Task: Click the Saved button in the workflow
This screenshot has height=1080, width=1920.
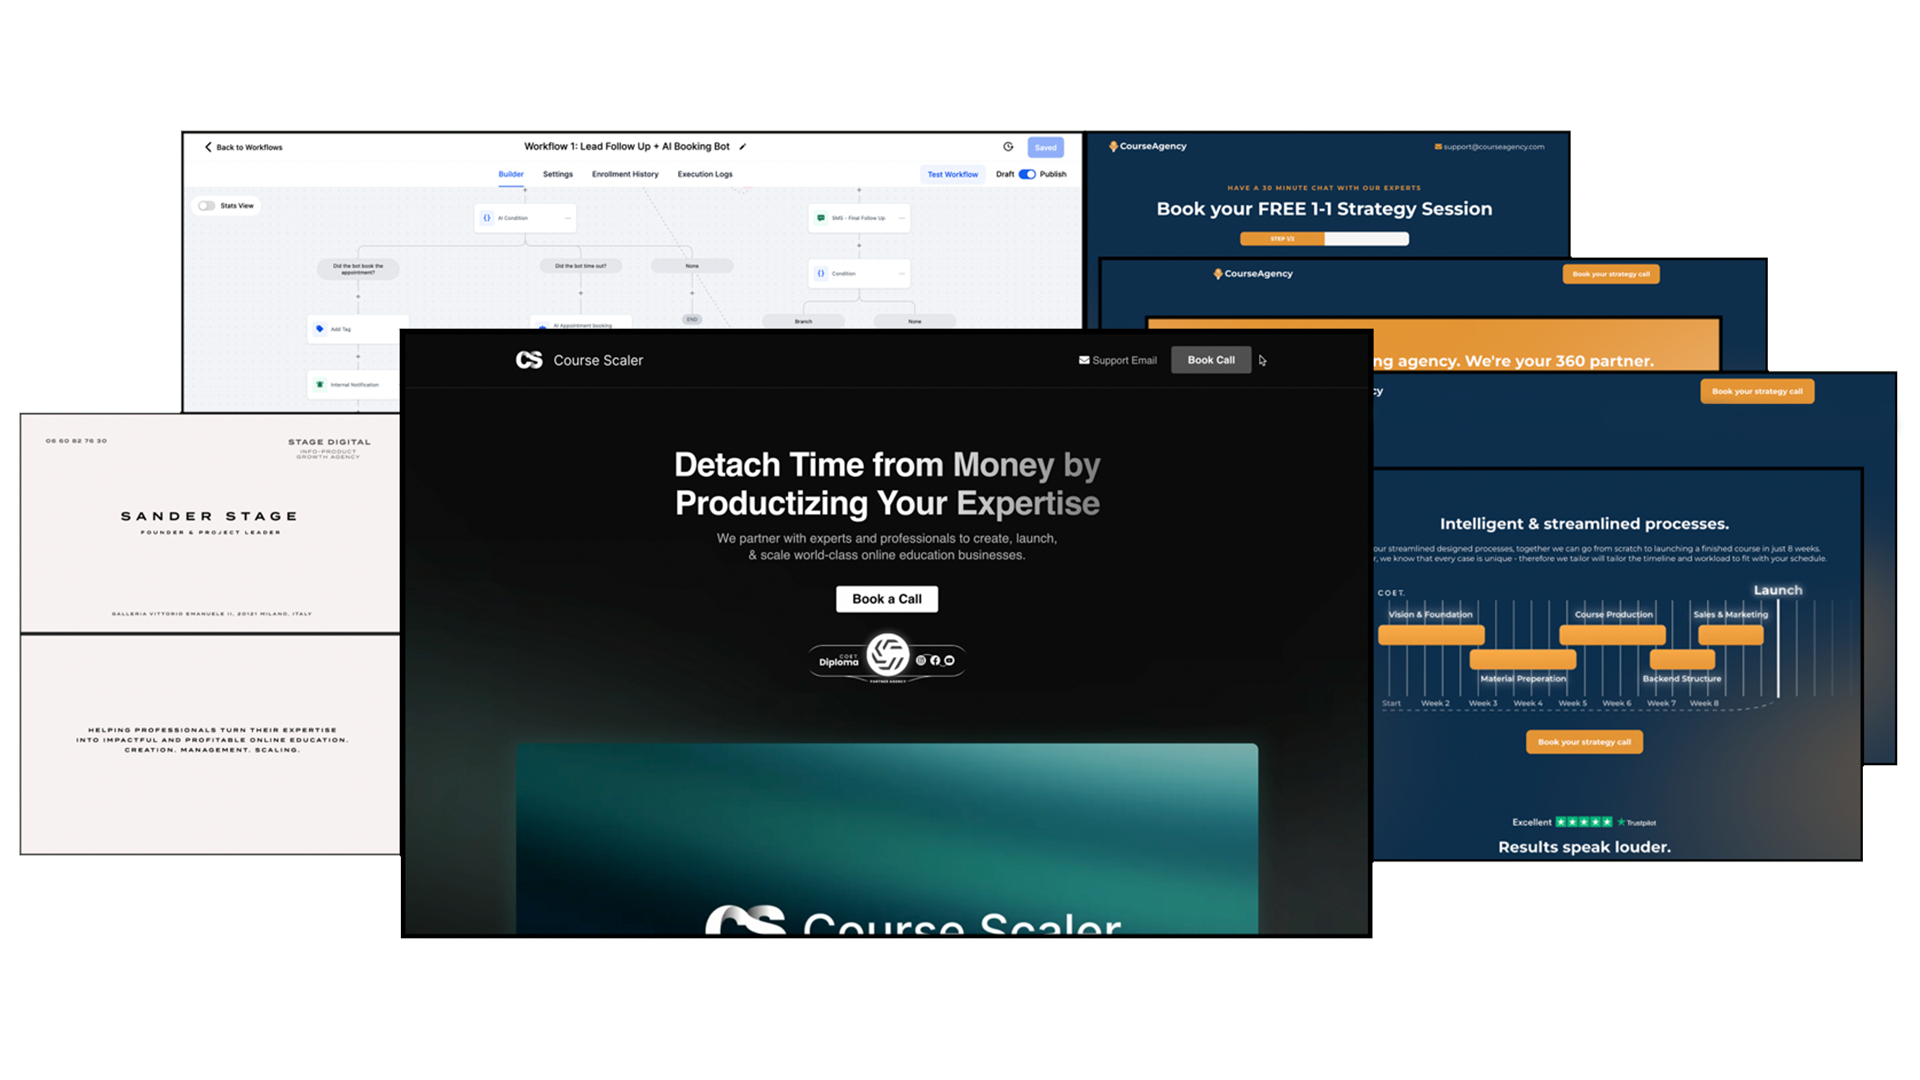Action: 1045,148
